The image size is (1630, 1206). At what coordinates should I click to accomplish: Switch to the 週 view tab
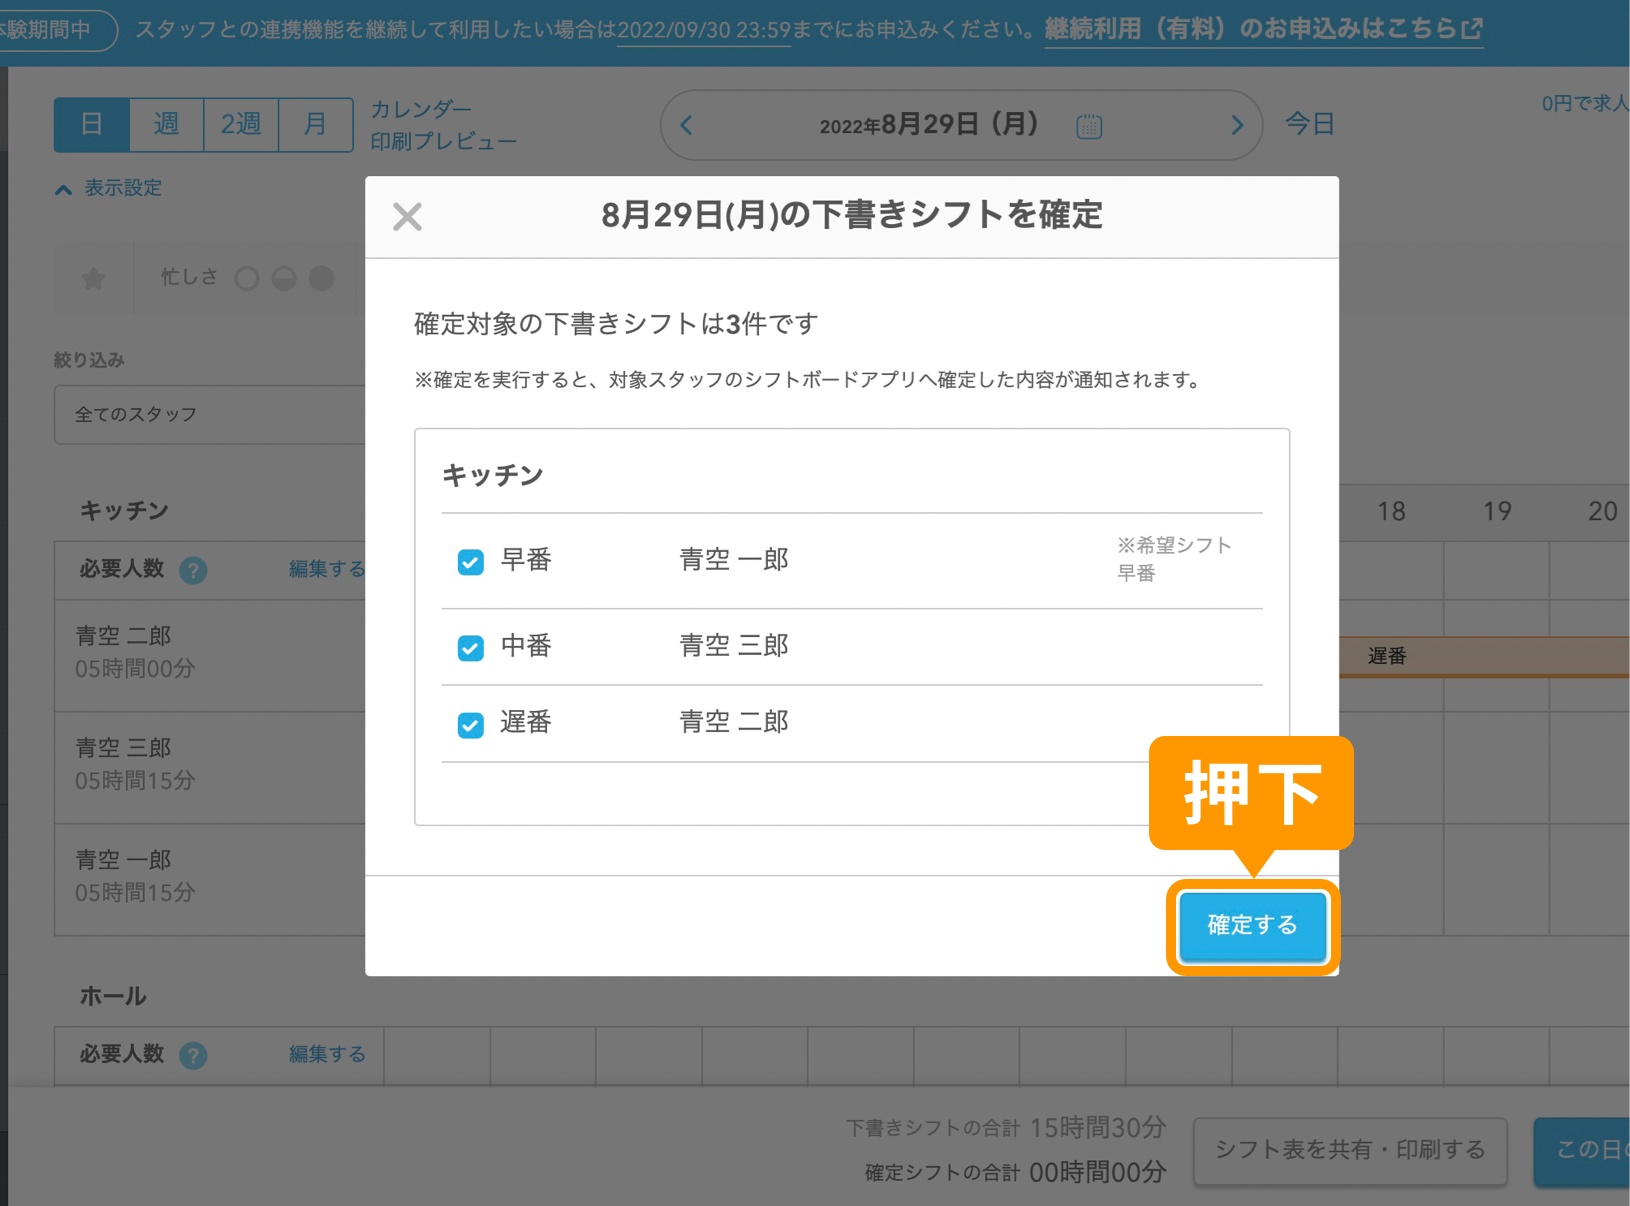pos(165,124)
